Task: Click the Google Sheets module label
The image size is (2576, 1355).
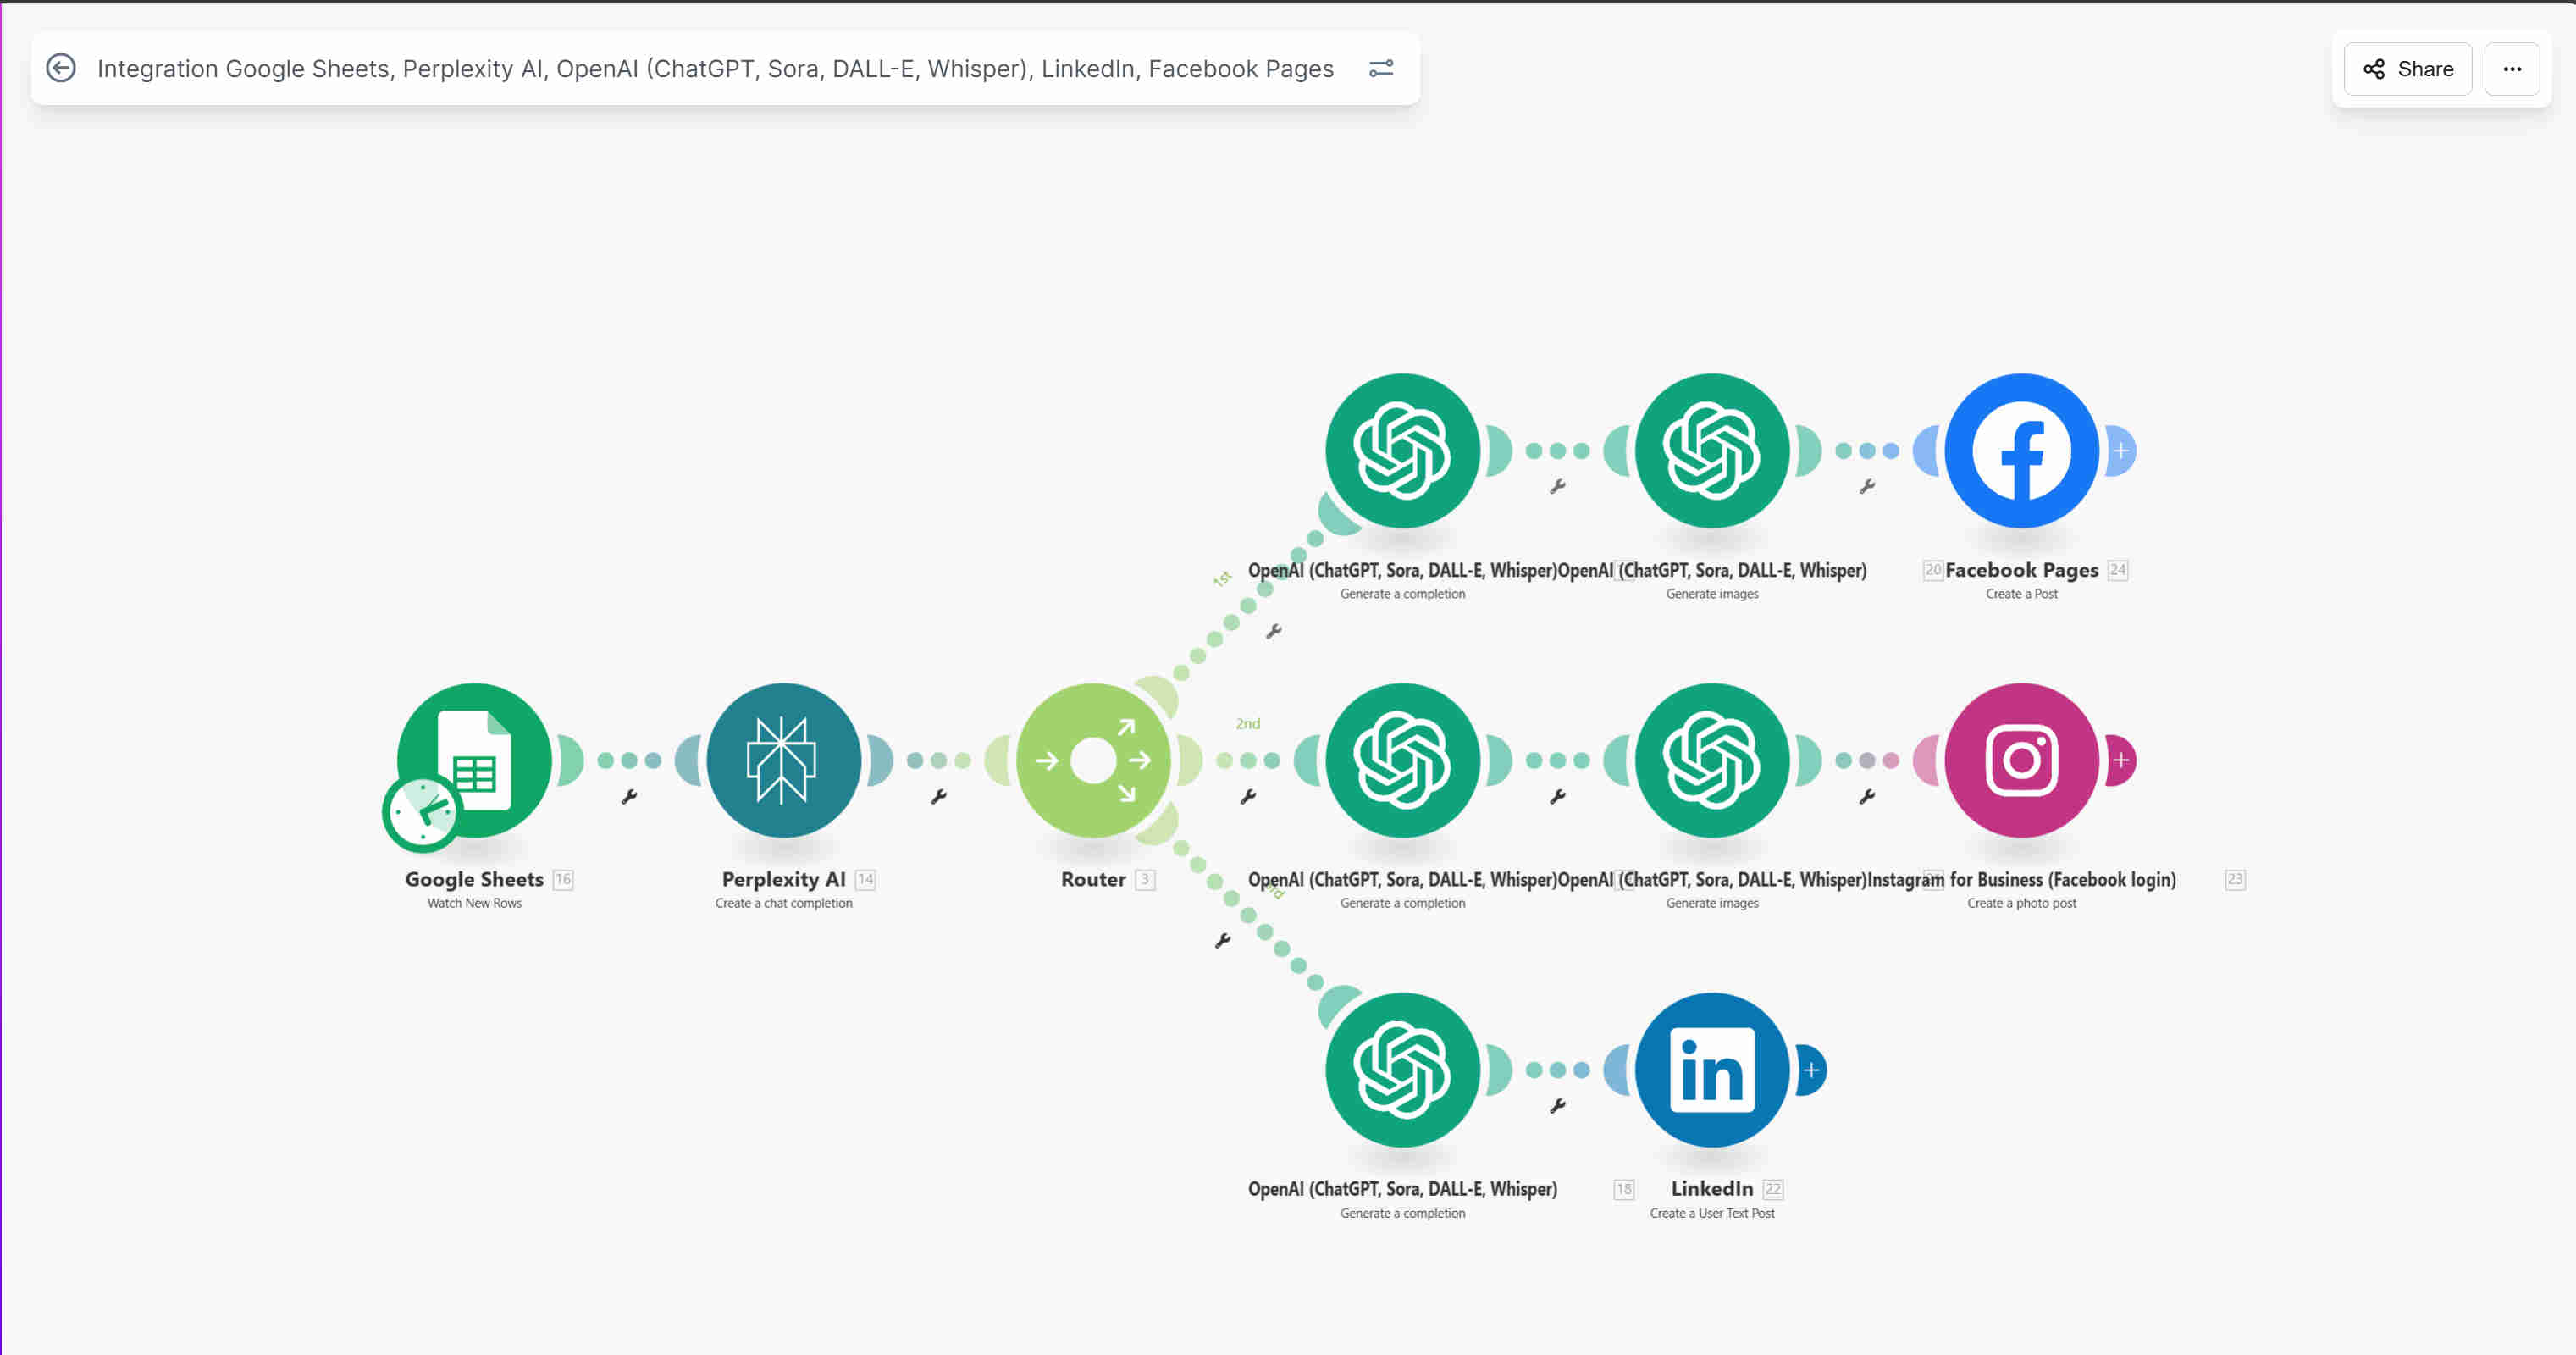Action: click(x=474, y=879)
